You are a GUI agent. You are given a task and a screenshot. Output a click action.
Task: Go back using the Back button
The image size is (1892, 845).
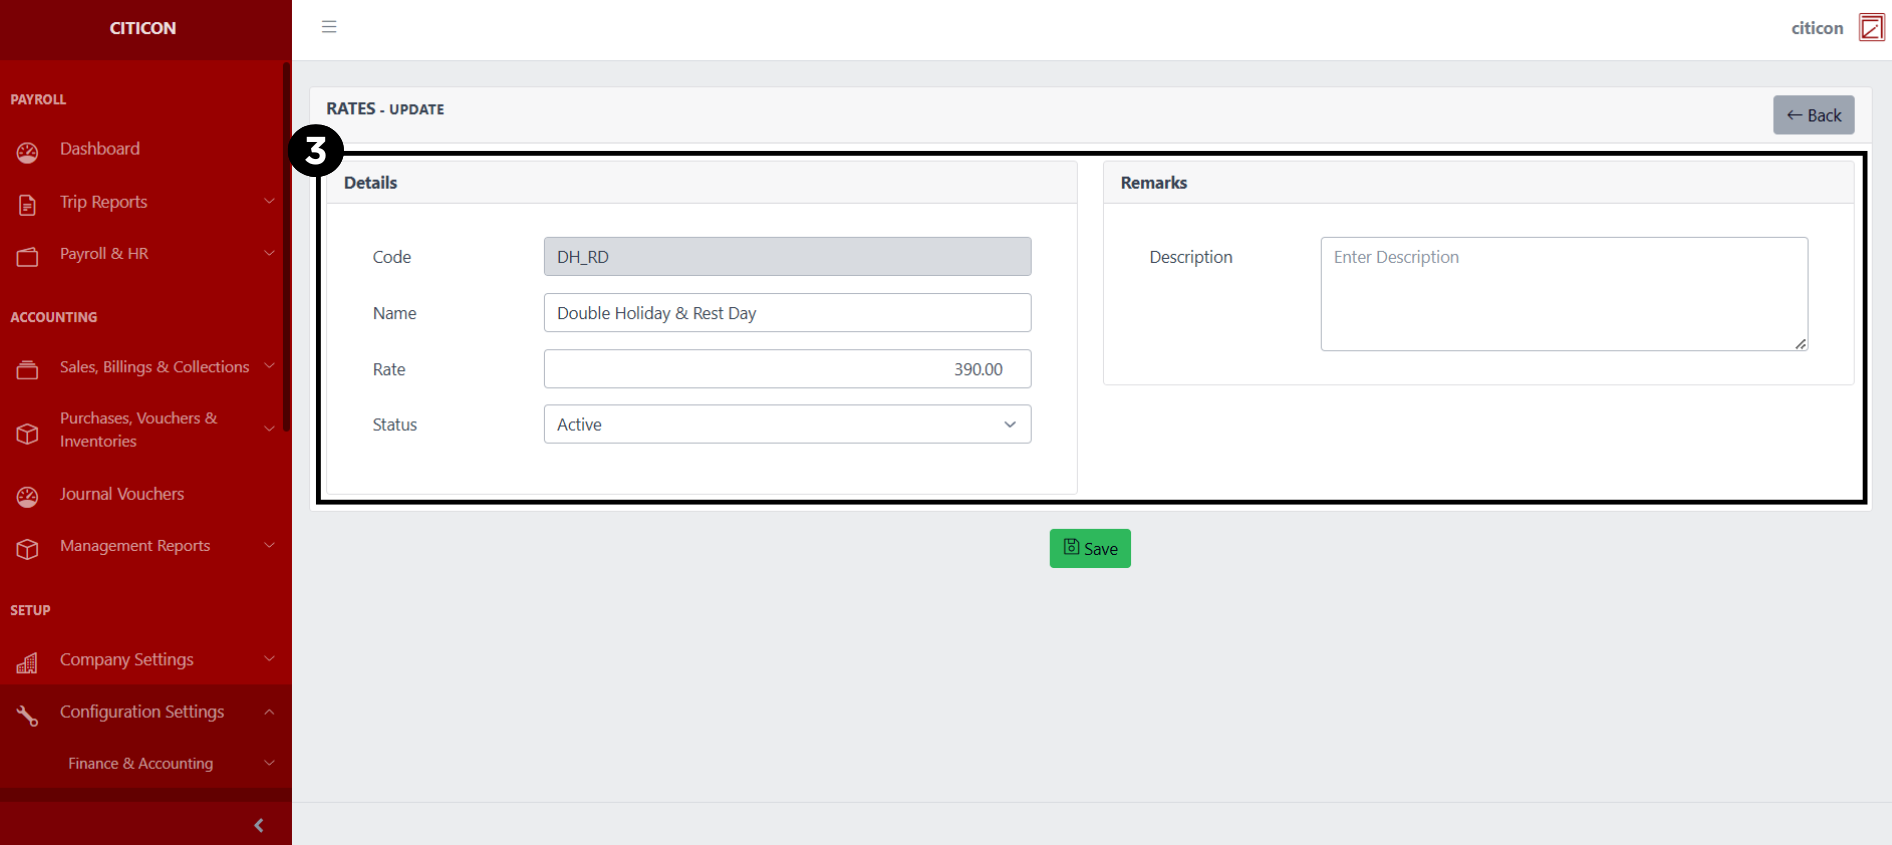[x=1813, y=115]
